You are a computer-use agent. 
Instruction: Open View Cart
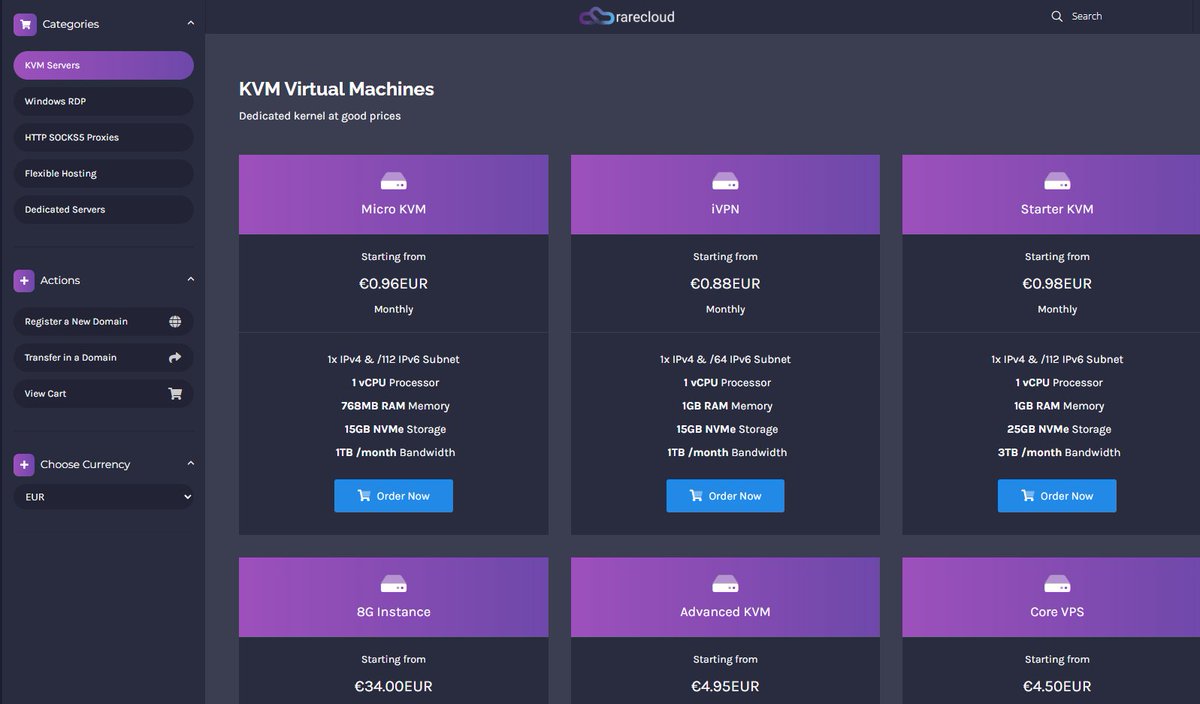coord(103,394)
